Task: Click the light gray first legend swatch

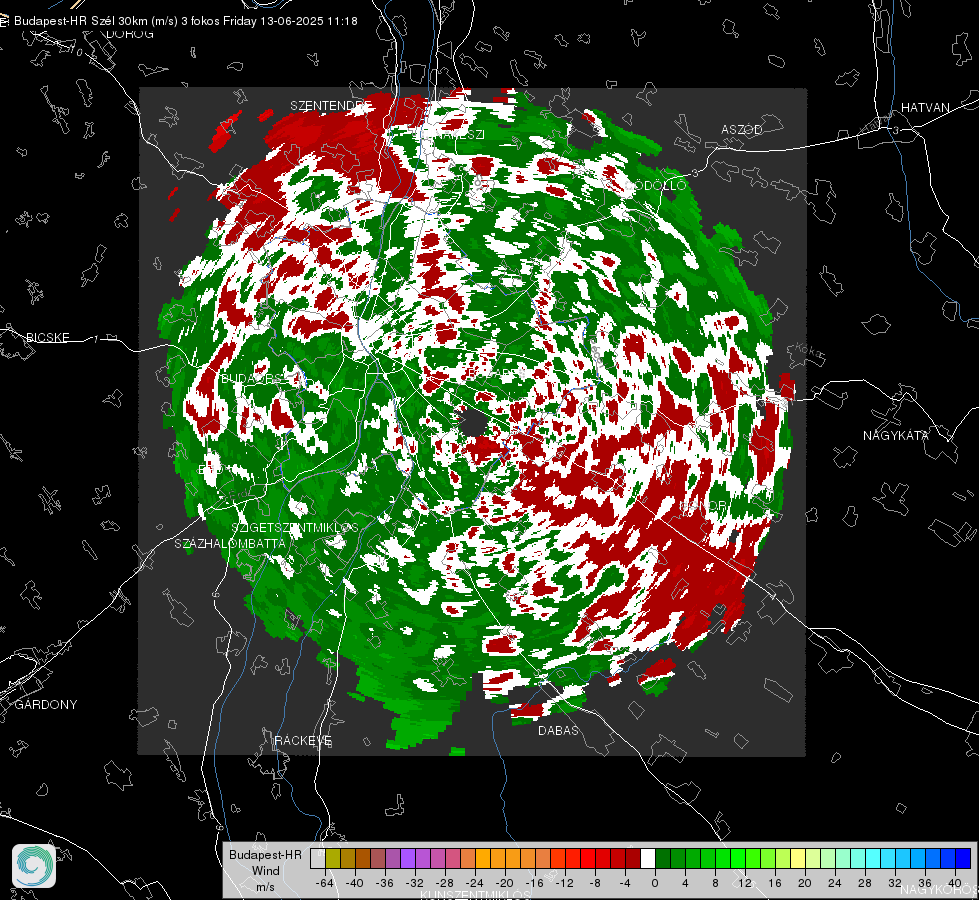Action: [x=318, y=858]
